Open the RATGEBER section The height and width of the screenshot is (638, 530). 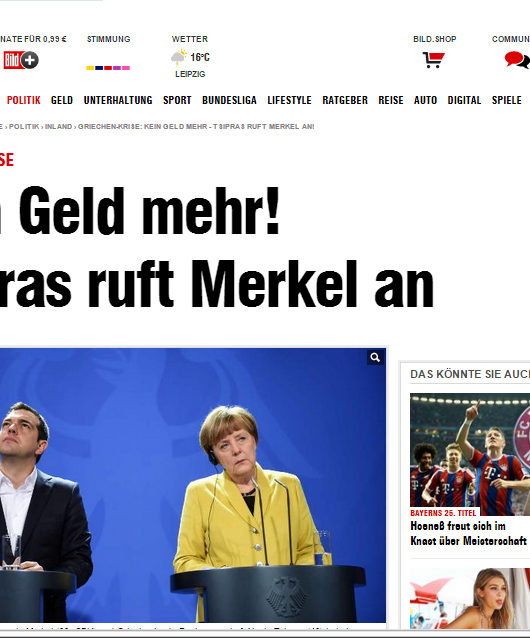[x=345, y=100]
